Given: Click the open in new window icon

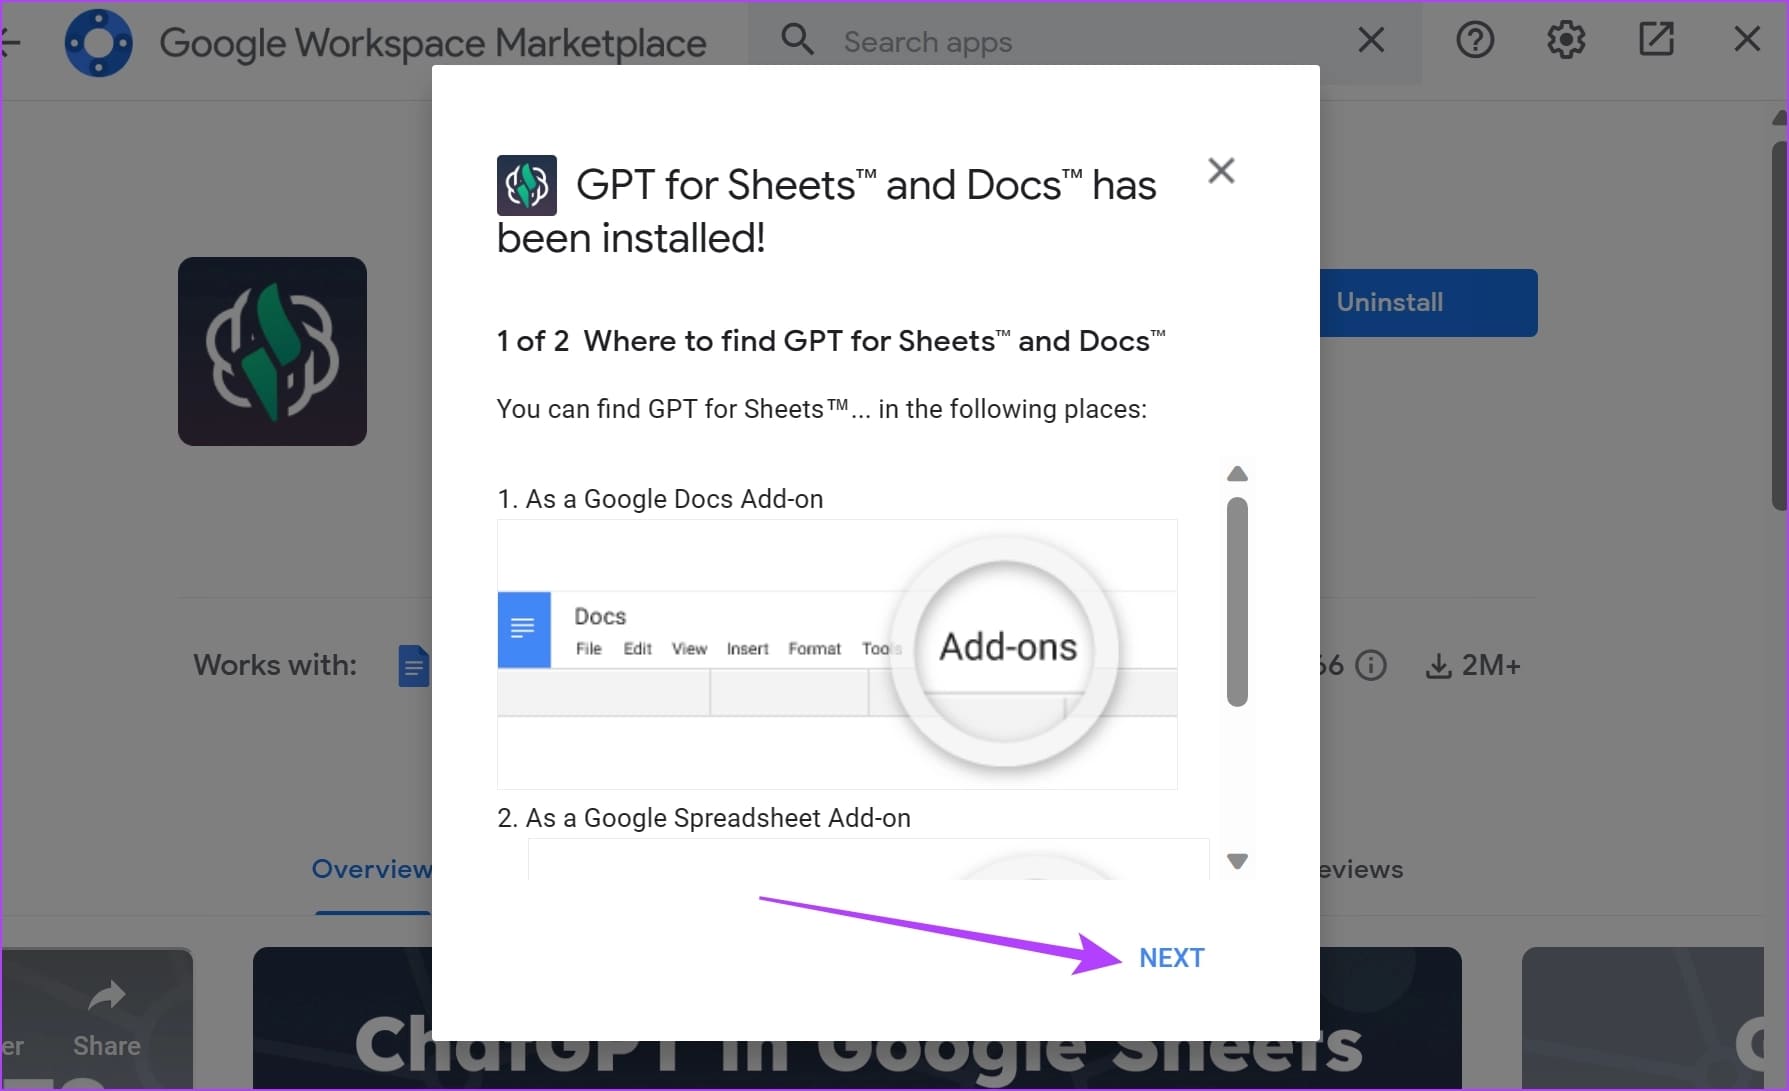Looking at the screenshot, I should [x=1656, y=40].
